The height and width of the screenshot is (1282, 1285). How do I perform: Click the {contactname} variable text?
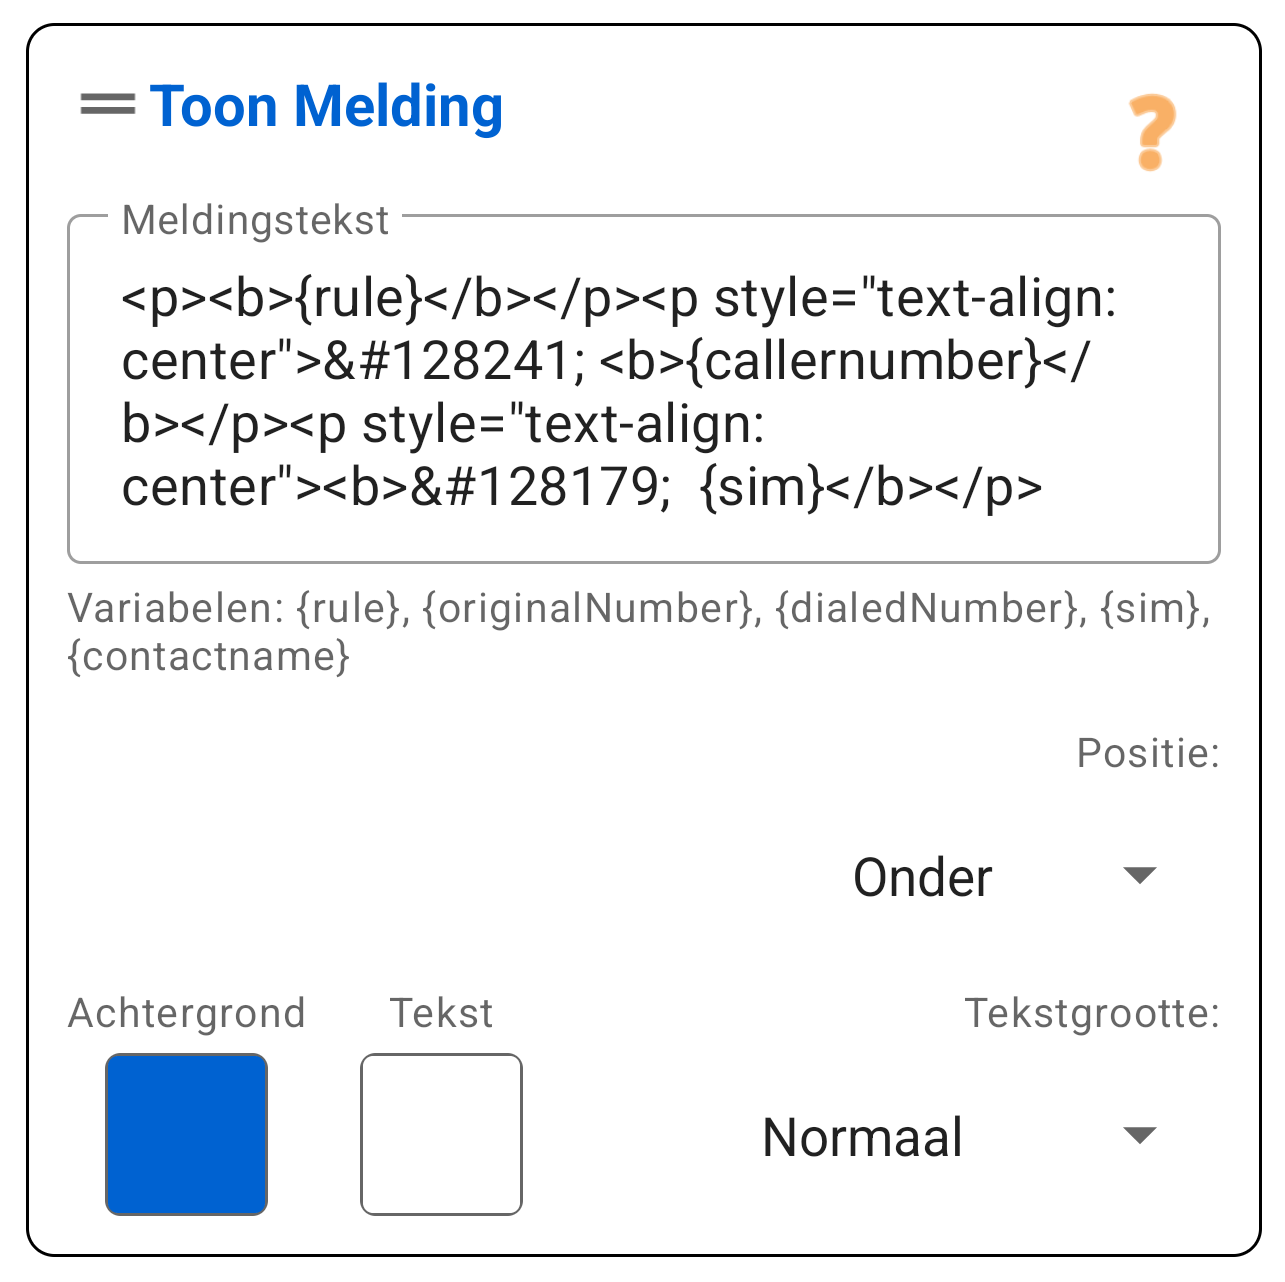click(207, 657)
